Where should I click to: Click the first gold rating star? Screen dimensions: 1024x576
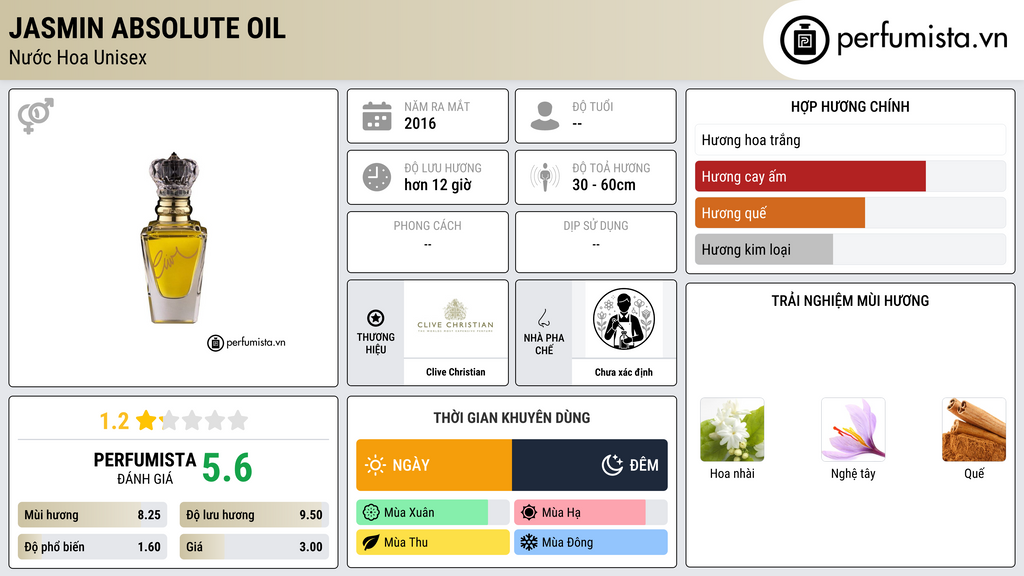(146, 420)
